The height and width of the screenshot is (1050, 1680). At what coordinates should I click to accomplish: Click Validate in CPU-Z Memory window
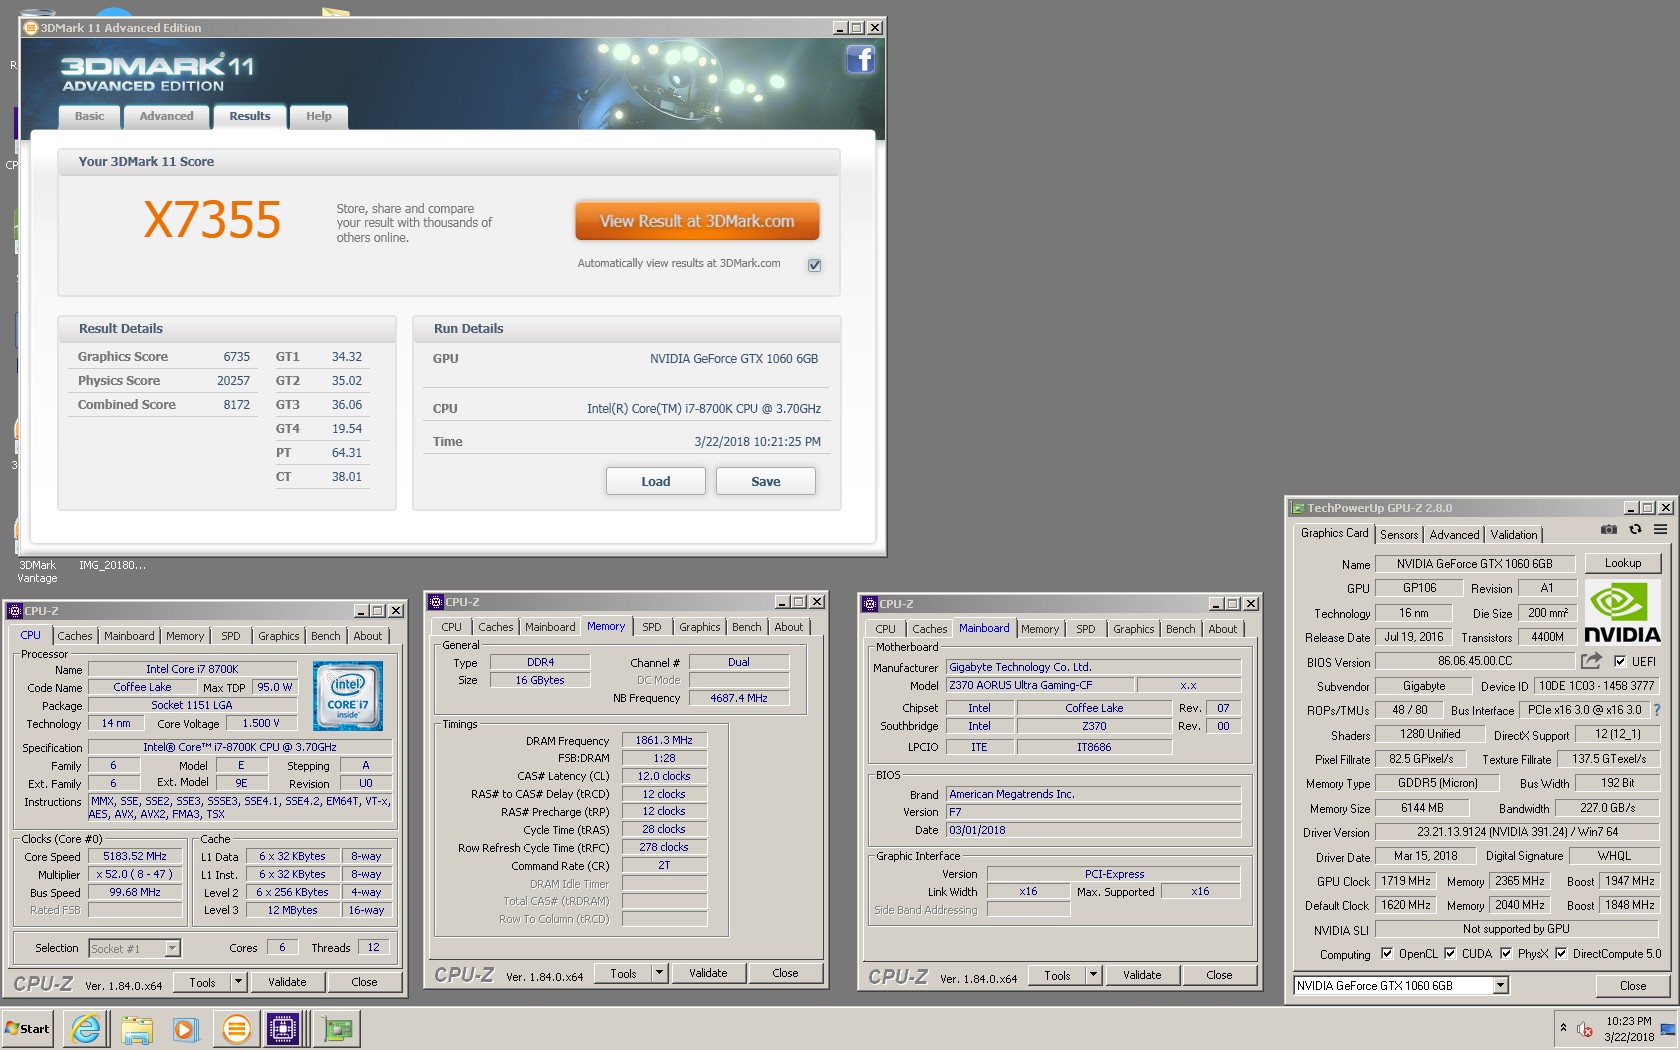(708, 973)
